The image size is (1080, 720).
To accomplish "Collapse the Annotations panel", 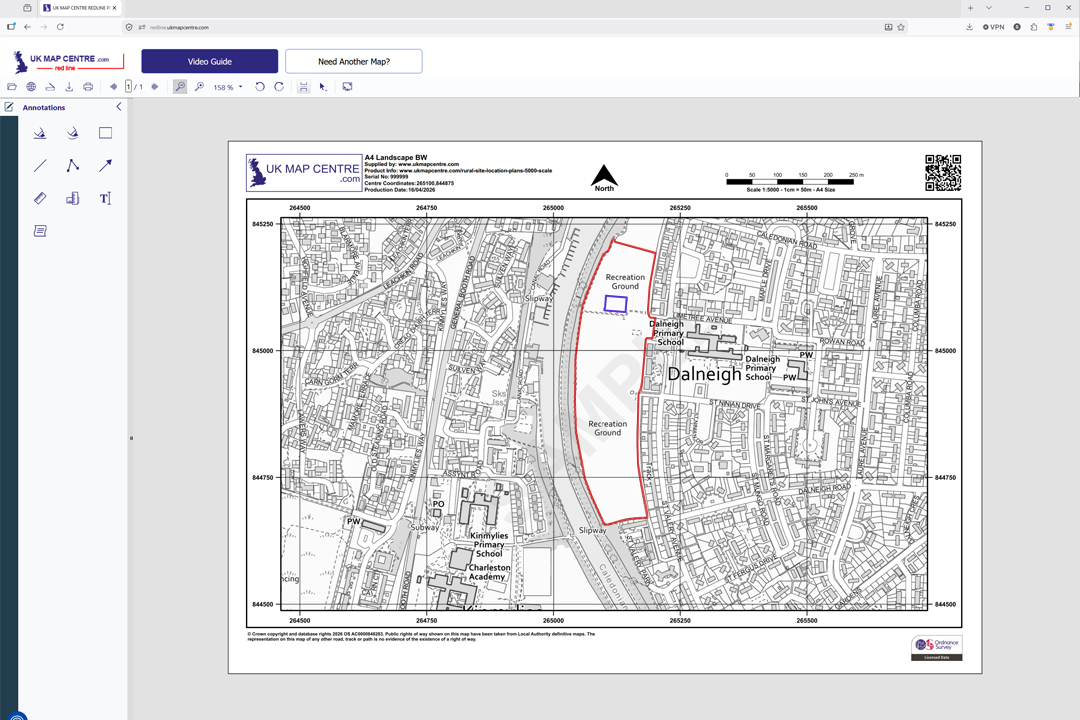I will coord(119,106).
